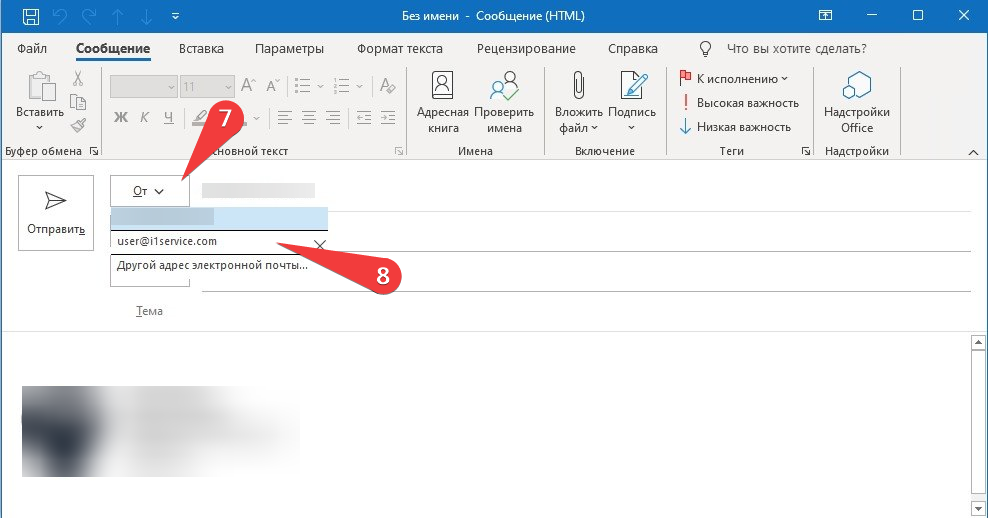Open the Адресная книга
988x518 pixels.
point(442,102)
